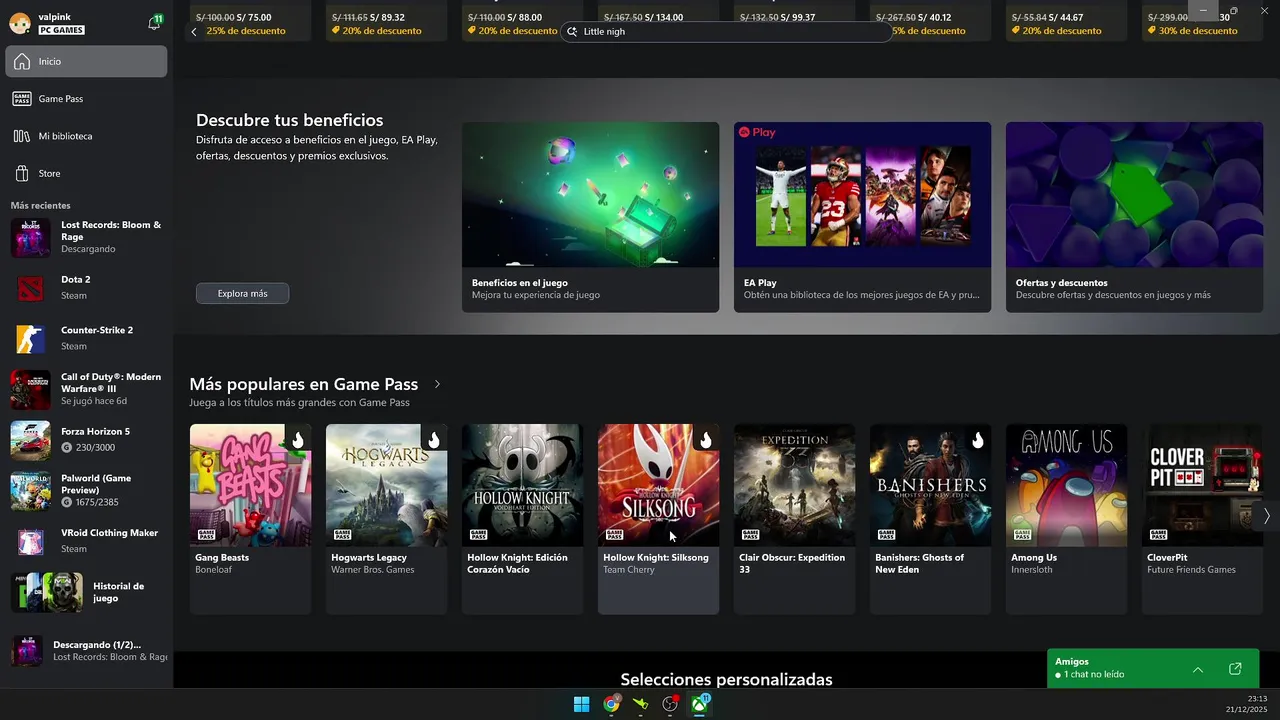Click Palworld thumbnail in sidebar
Image resolution: width=1280 pixels, height=720 pixels.
[30, 490]
